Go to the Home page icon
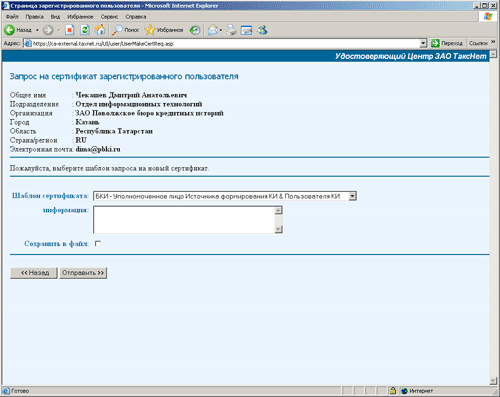 click(x=100, y=30)
